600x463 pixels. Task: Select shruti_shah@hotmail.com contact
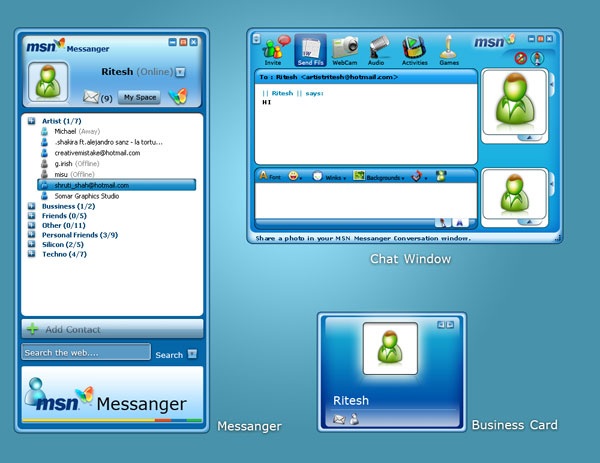pyautogui.click(x=117, y=185)
